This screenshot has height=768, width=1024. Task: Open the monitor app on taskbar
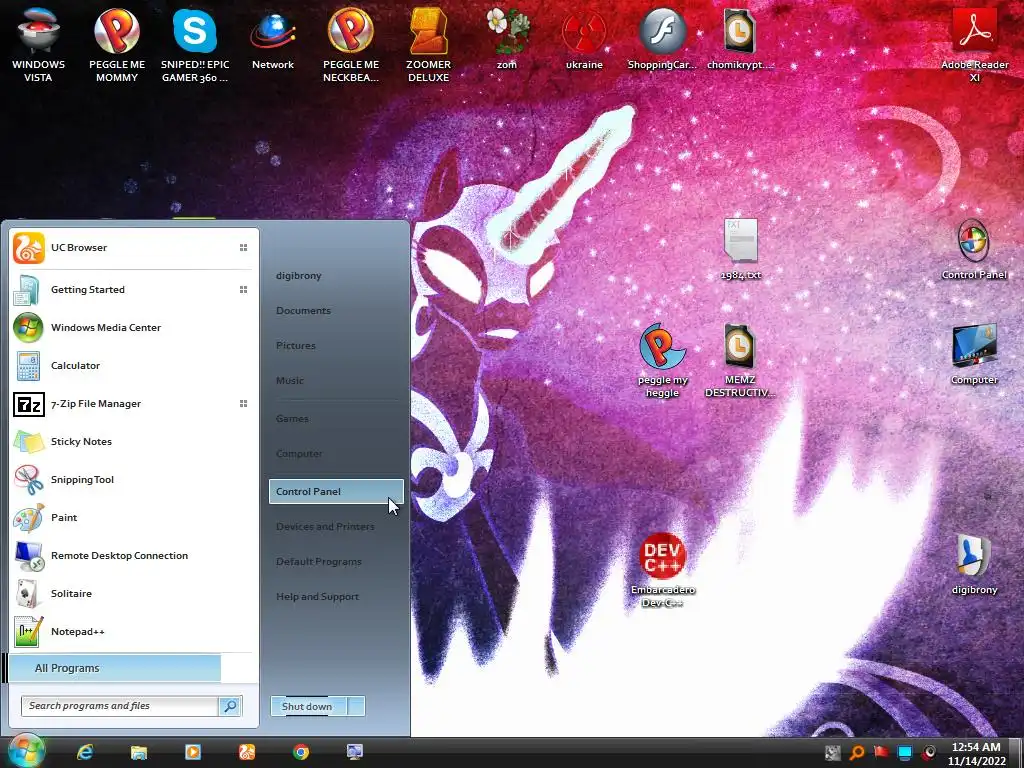pyautogui.click(x=355, y=752)
